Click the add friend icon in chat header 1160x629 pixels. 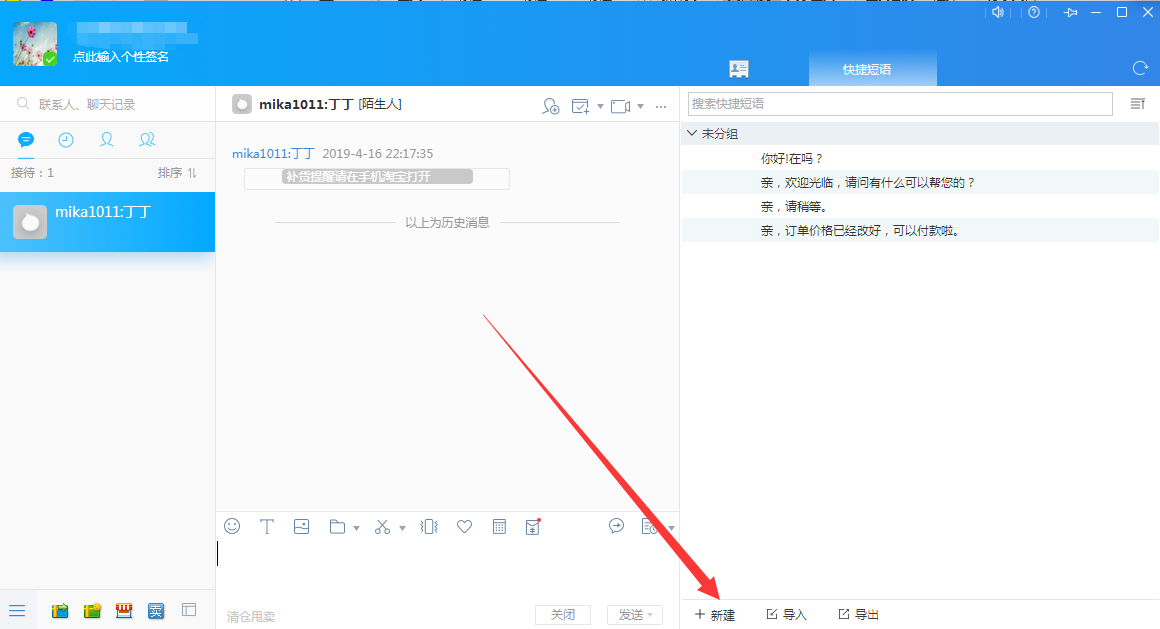[x=550, y=106]
